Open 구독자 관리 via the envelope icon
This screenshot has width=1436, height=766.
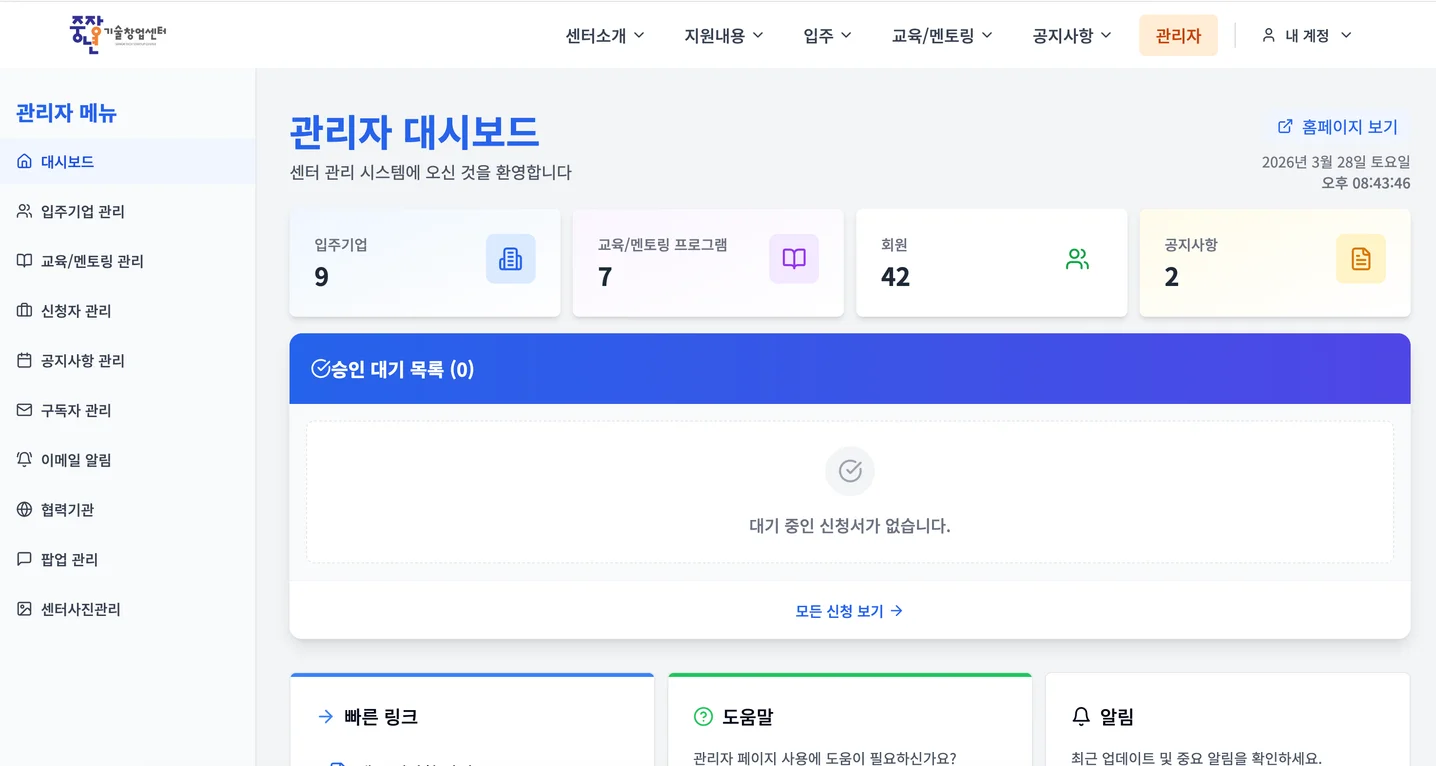click(x=23, y=410)
